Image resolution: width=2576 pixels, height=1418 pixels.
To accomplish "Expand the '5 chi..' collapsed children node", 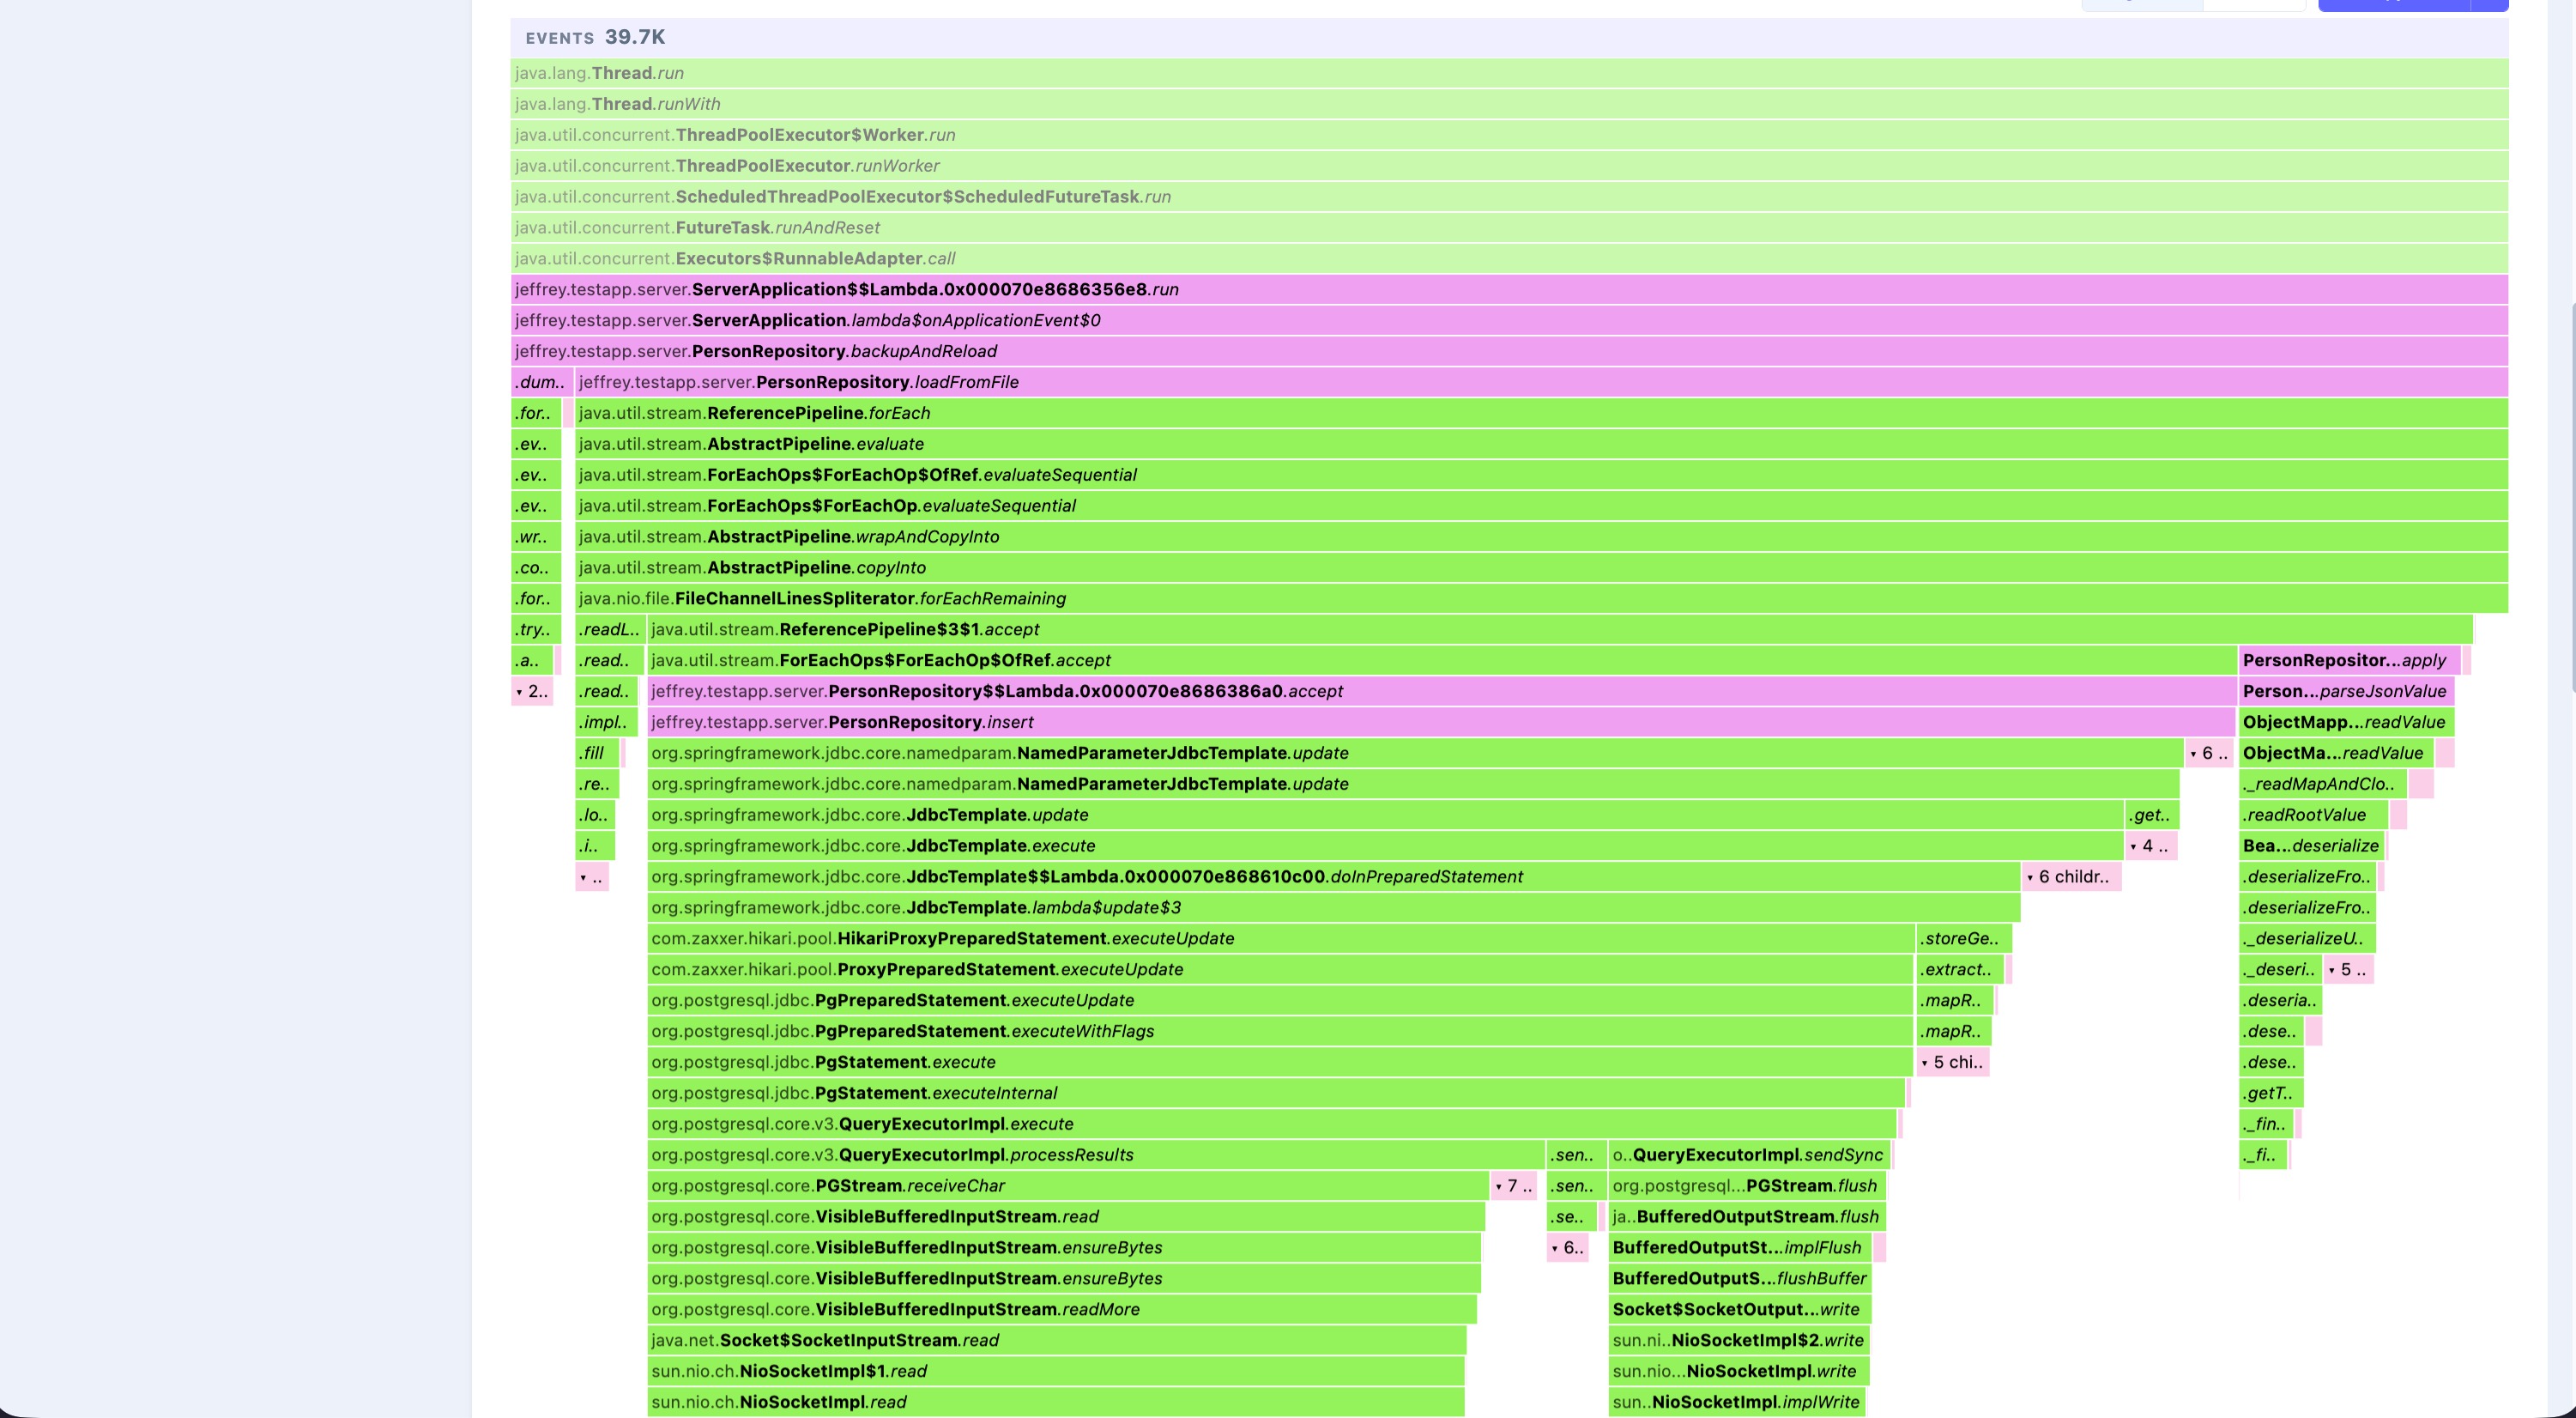I will pos(1952,1062).
